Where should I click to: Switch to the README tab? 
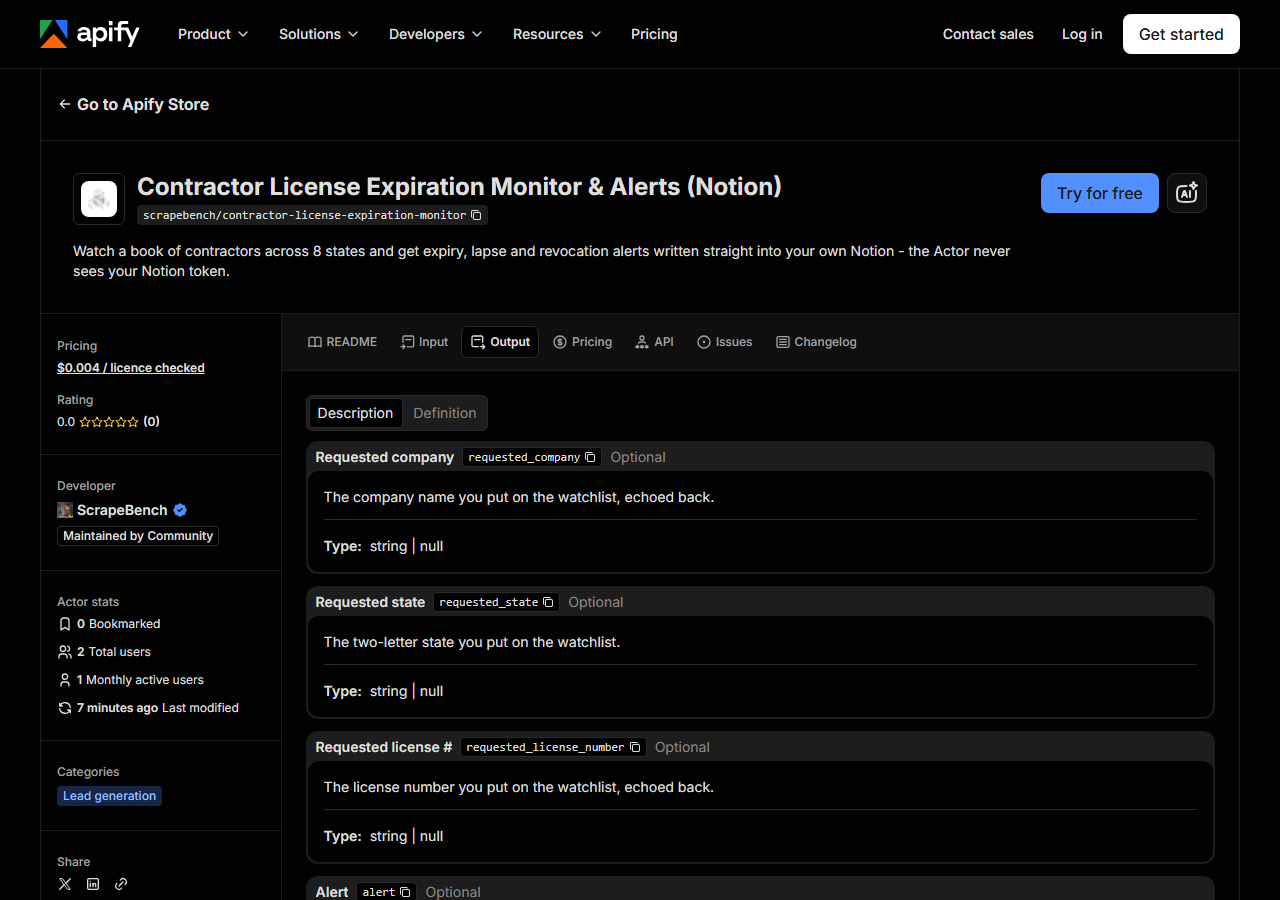[x=343, y=342]
